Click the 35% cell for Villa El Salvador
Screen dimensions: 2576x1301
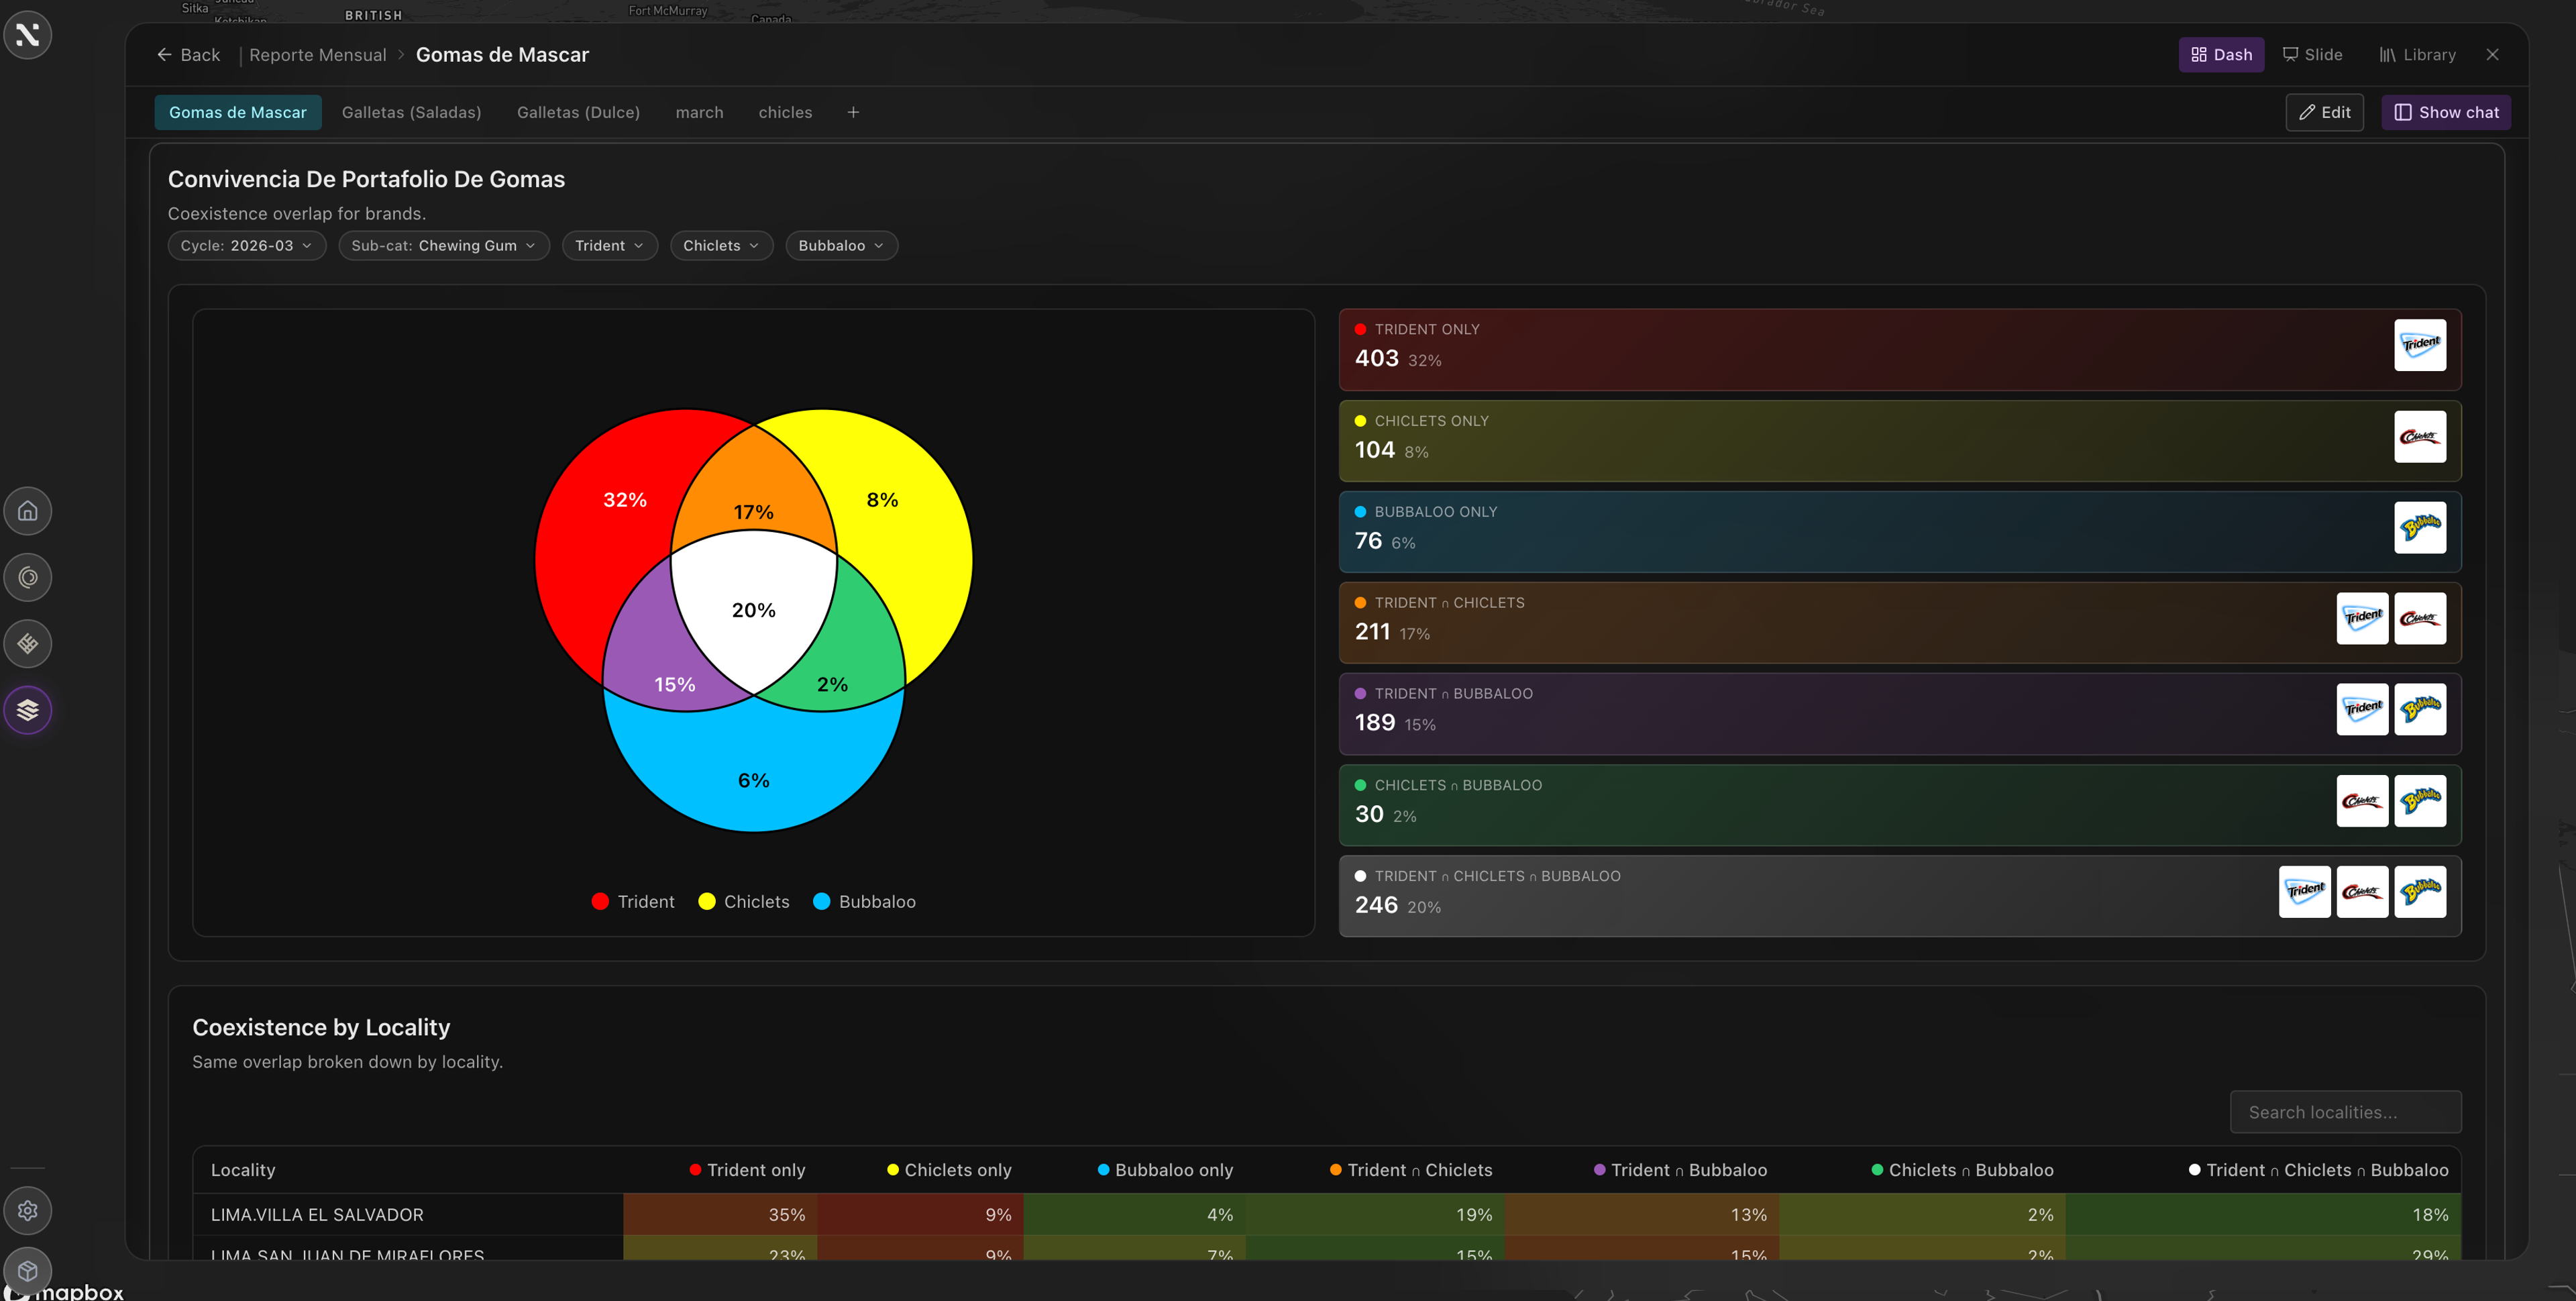click(x=720, y=1214)
